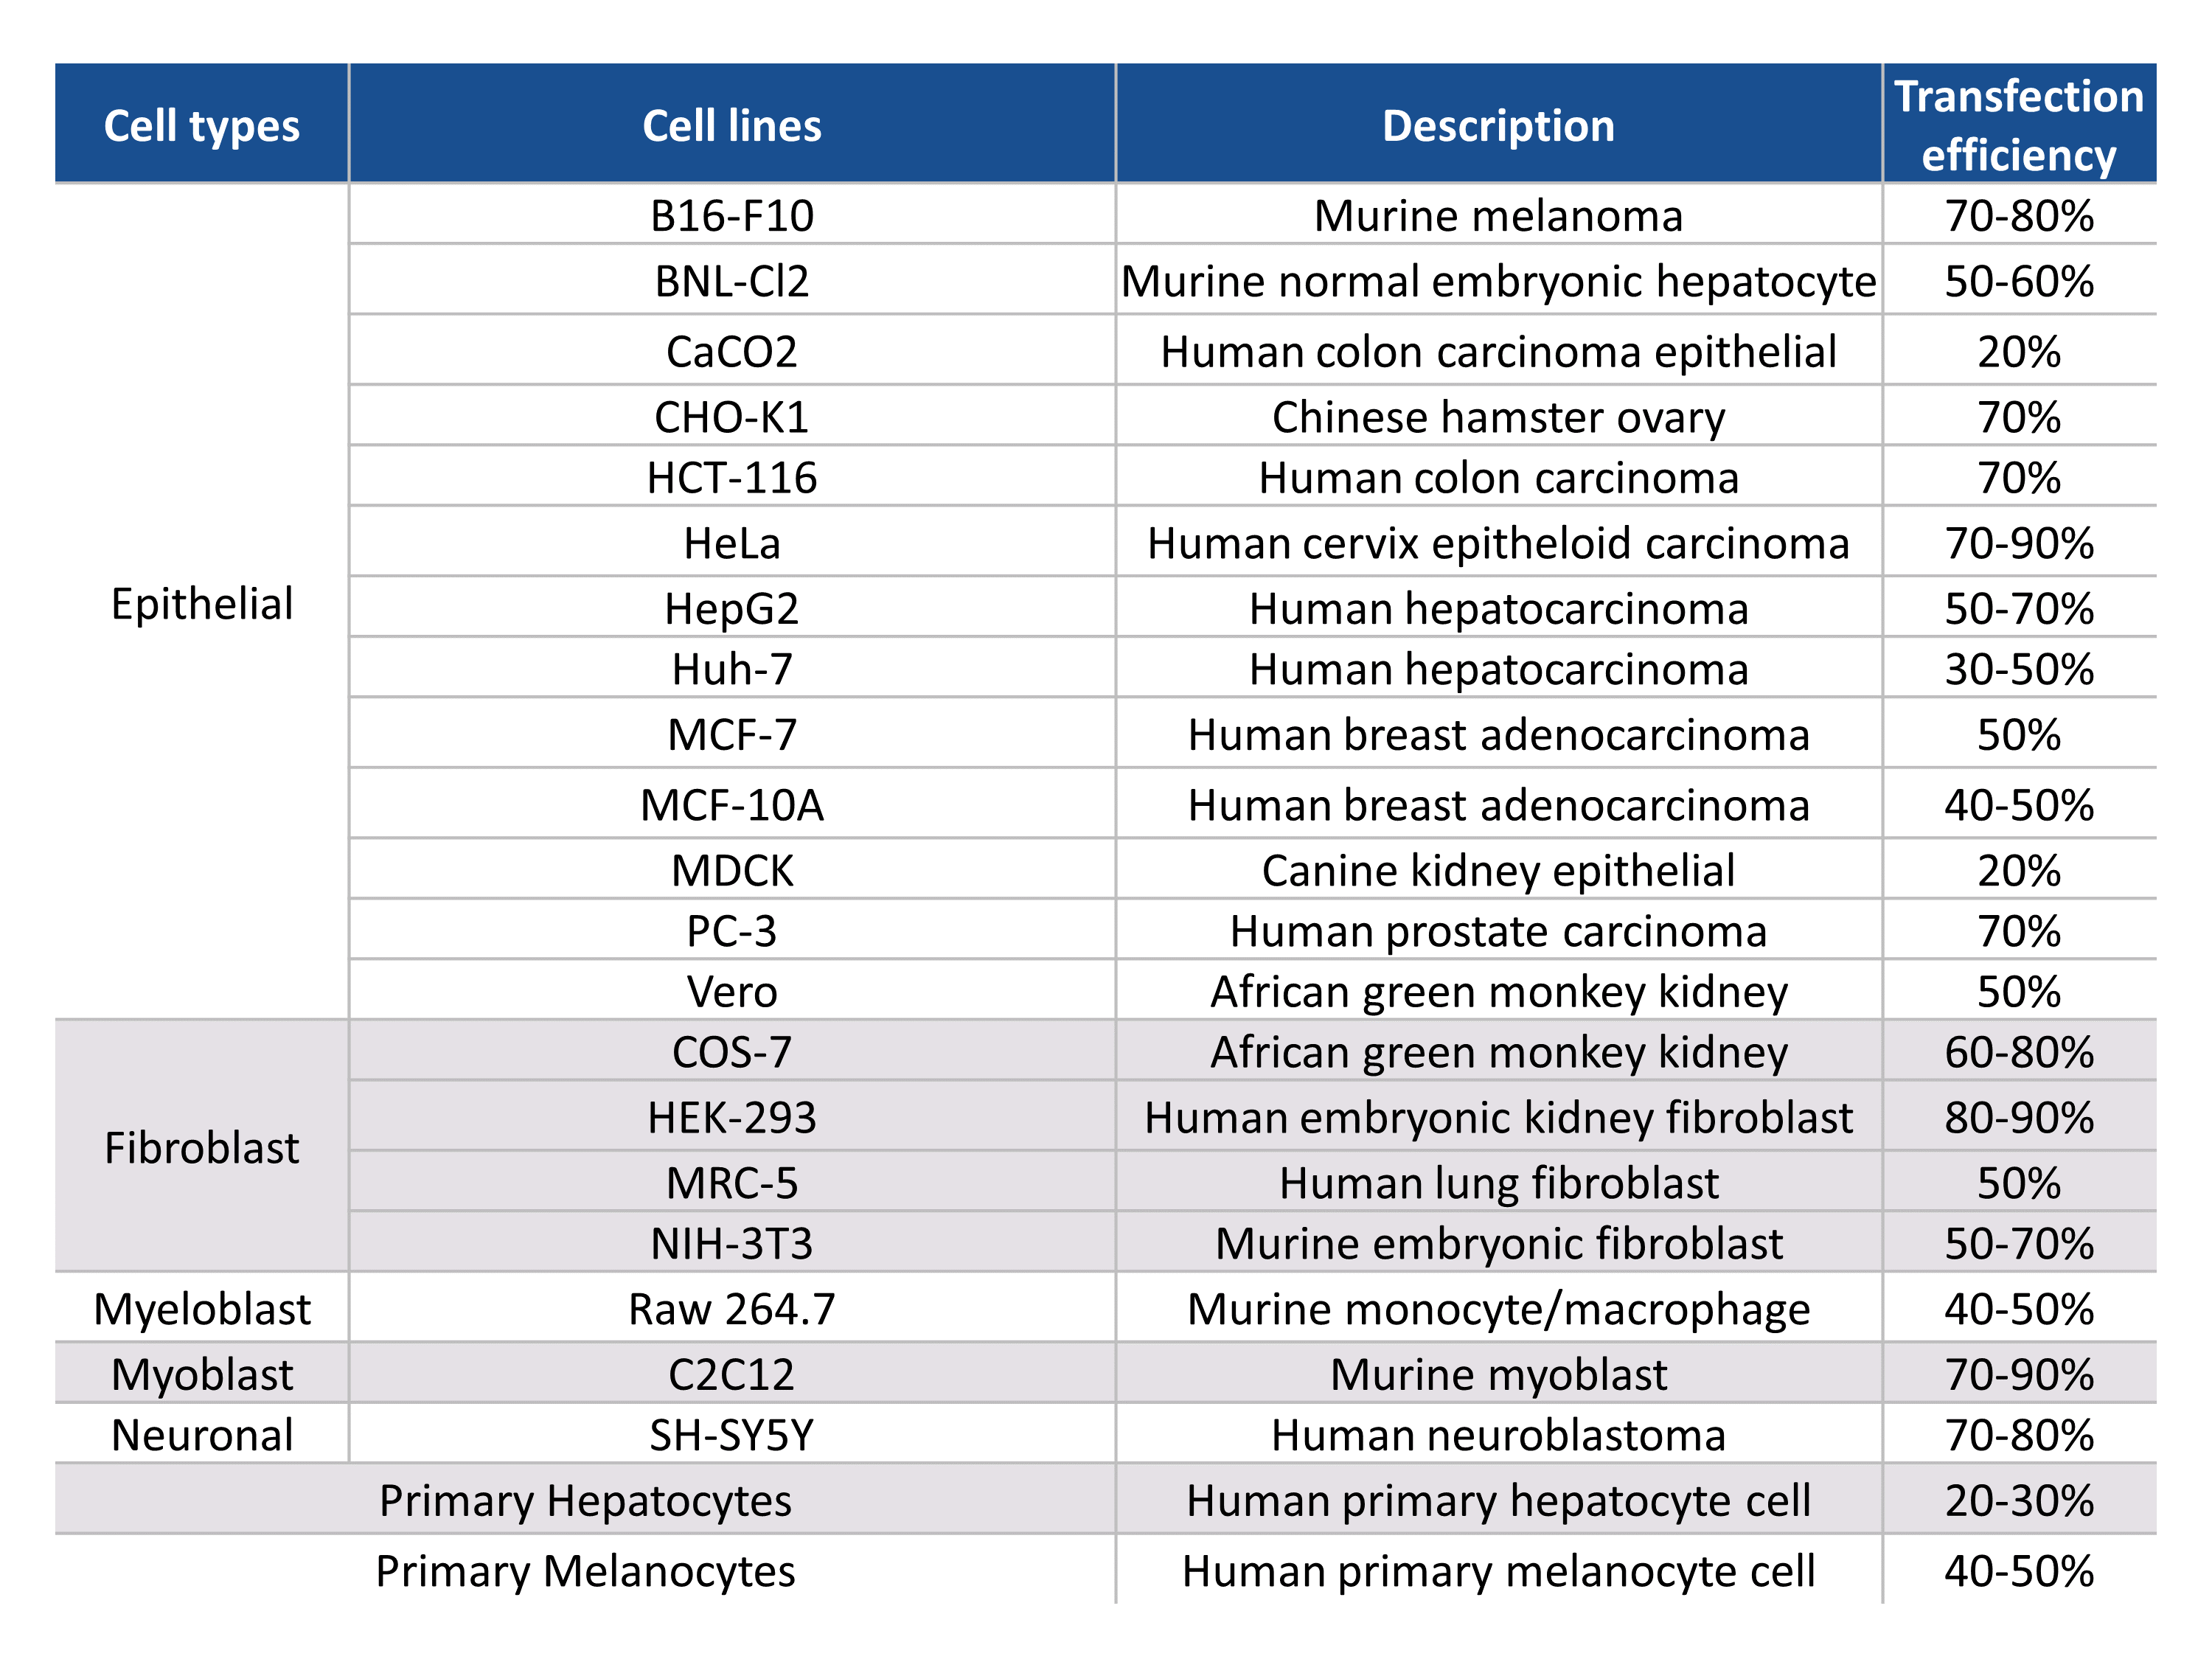Click the Cell types column header
The image size is (2212, 1659).
(201, 126)
